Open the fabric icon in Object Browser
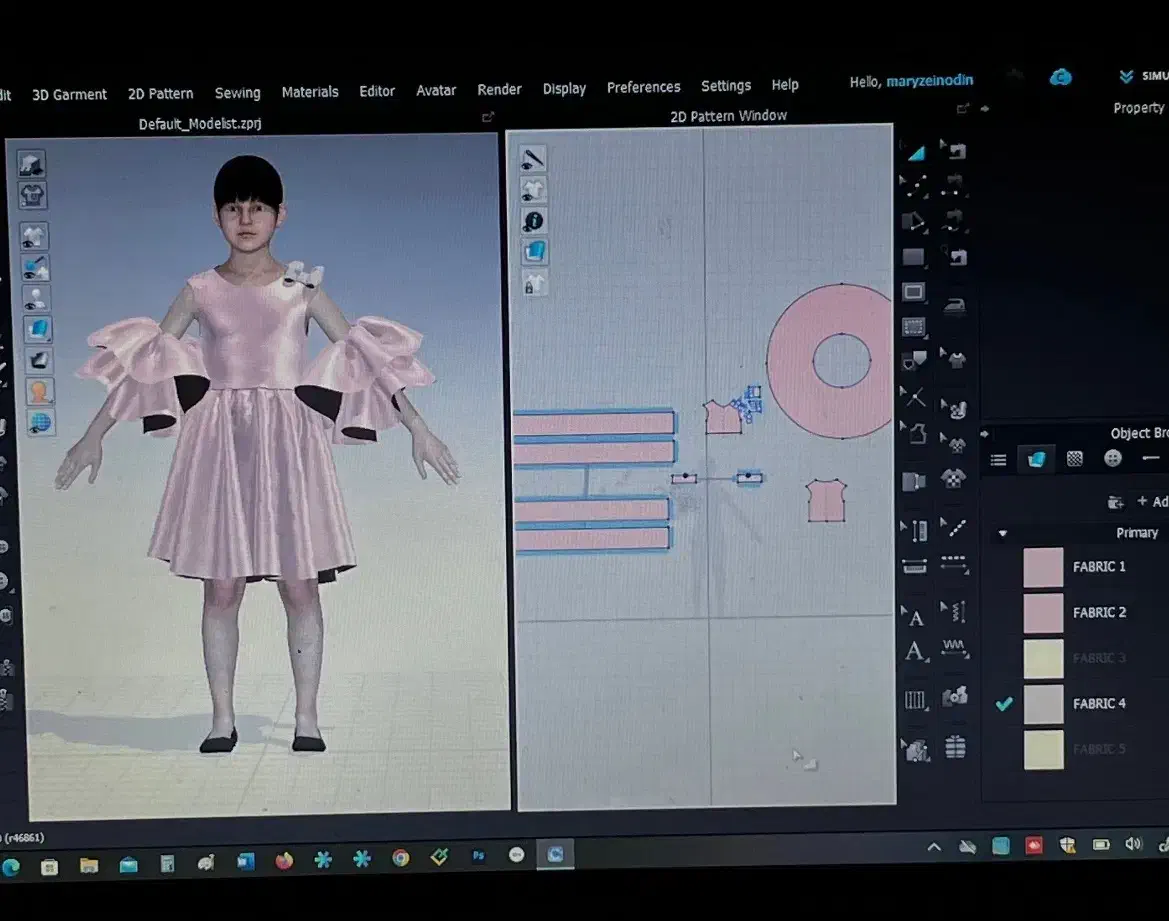Screen dimensions: 1169x921 [1036, 459]
